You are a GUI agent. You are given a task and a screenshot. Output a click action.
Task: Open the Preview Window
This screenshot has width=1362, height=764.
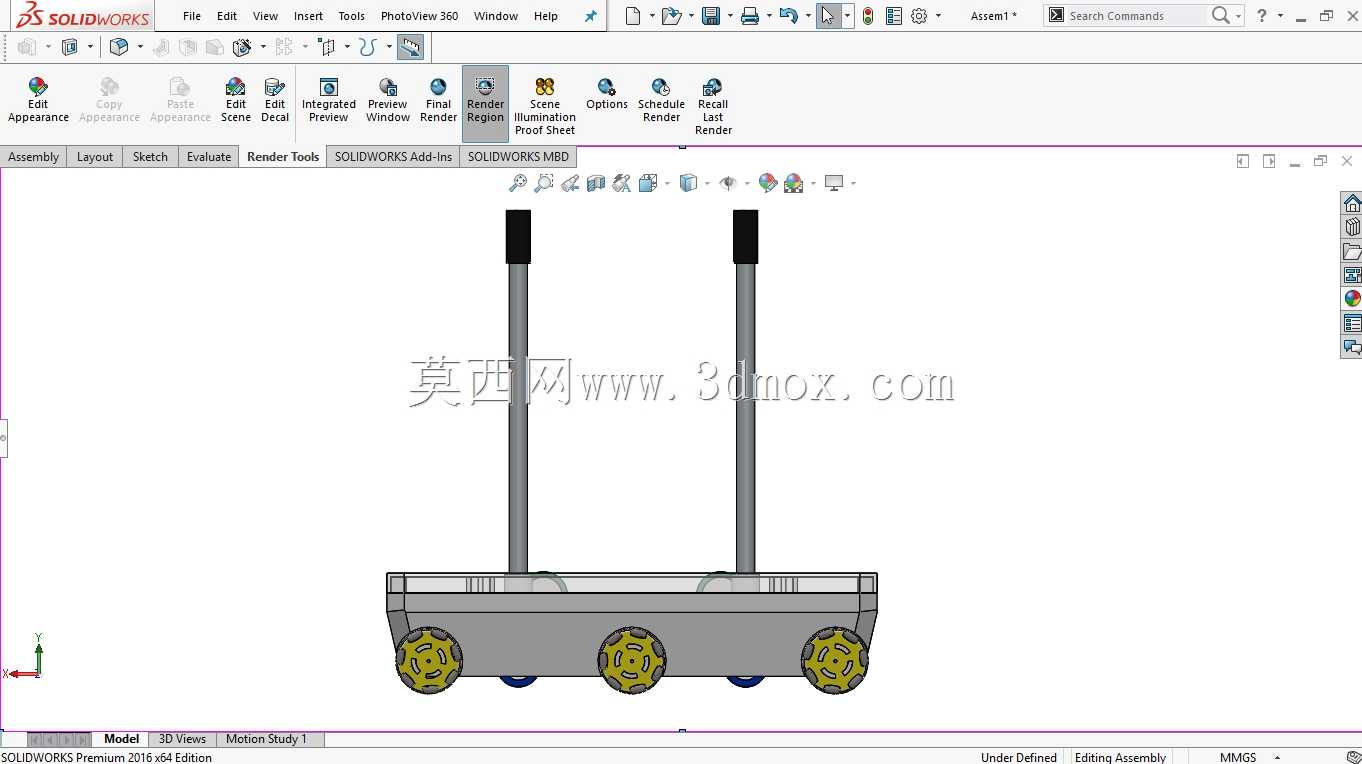tap(388, 100)
